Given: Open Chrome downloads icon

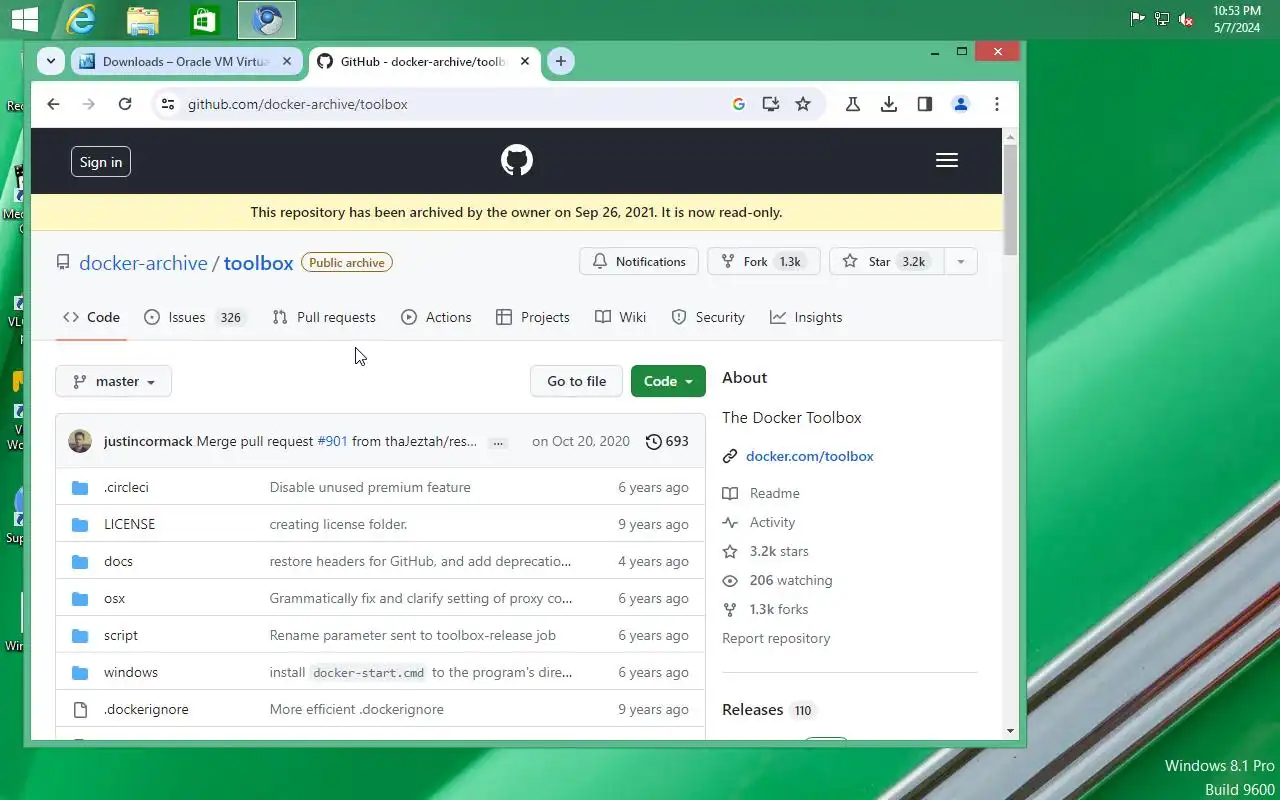Looking at the screenshot, I should 889,104.
